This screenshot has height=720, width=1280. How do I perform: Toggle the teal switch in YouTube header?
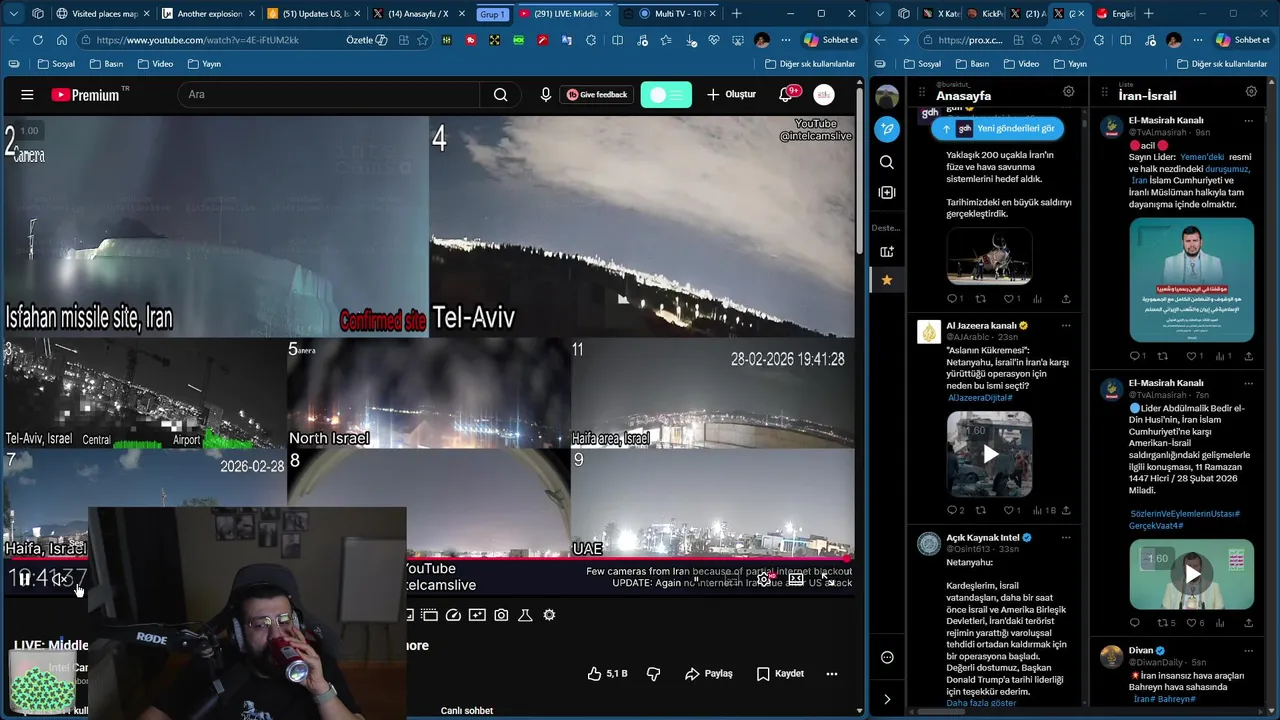tap(666, 95)
